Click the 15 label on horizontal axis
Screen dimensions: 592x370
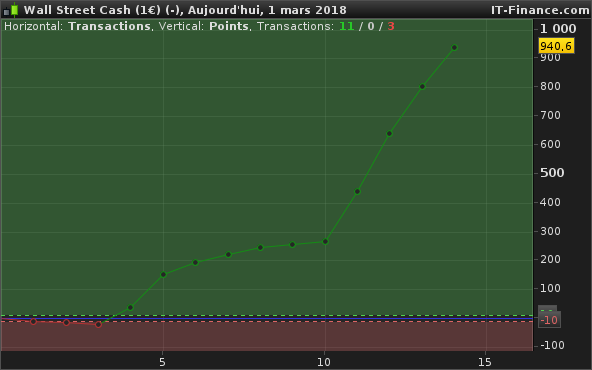(x=485, y=362)
